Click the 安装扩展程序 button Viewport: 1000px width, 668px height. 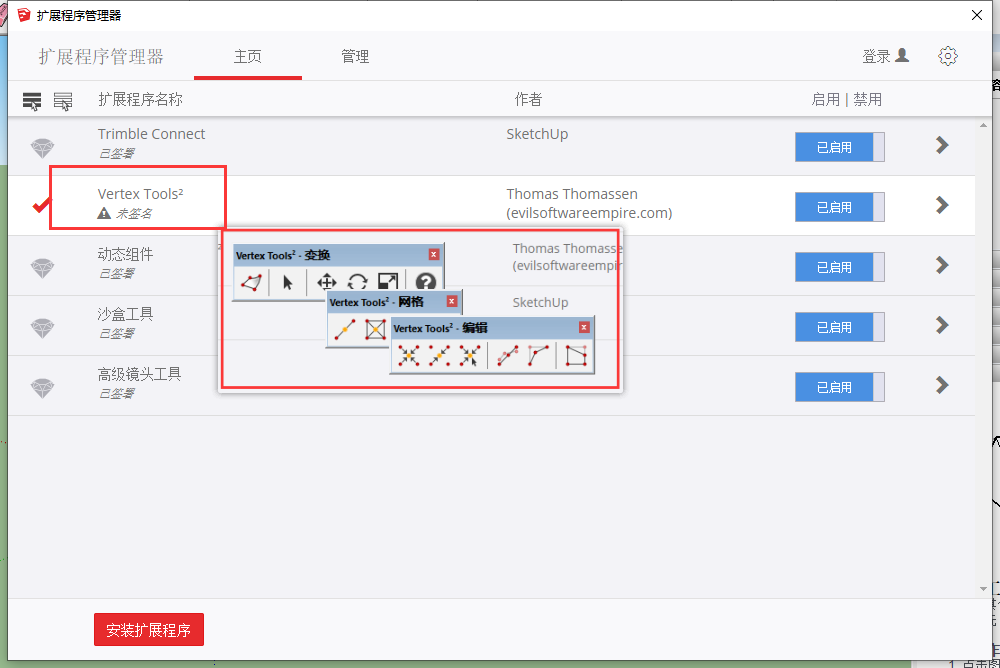pyautogui.click(x=149, y=630)
